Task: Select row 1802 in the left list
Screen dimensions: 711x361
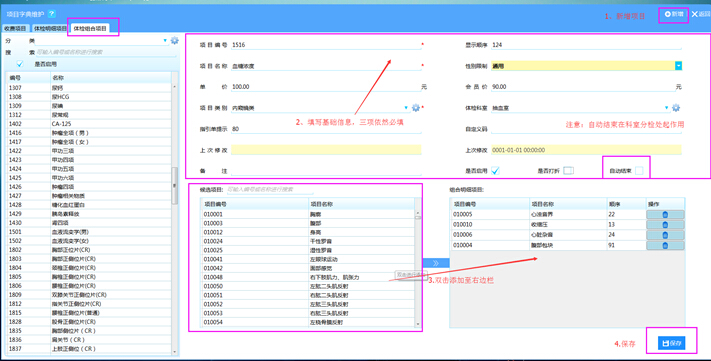Action: [89, 250]
